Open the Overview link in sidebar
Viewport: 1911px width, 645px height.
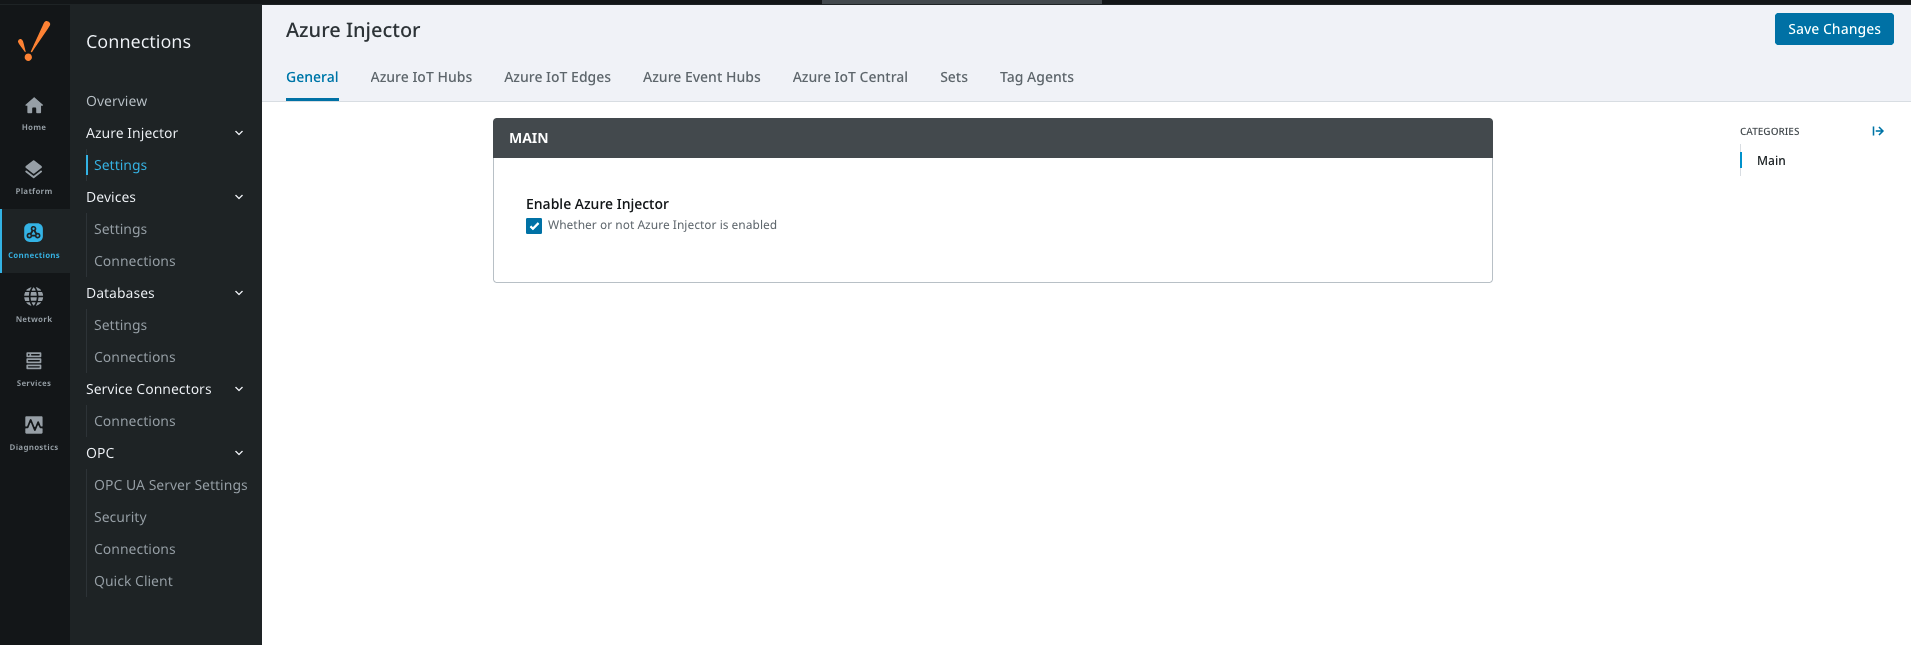(116, 101)
